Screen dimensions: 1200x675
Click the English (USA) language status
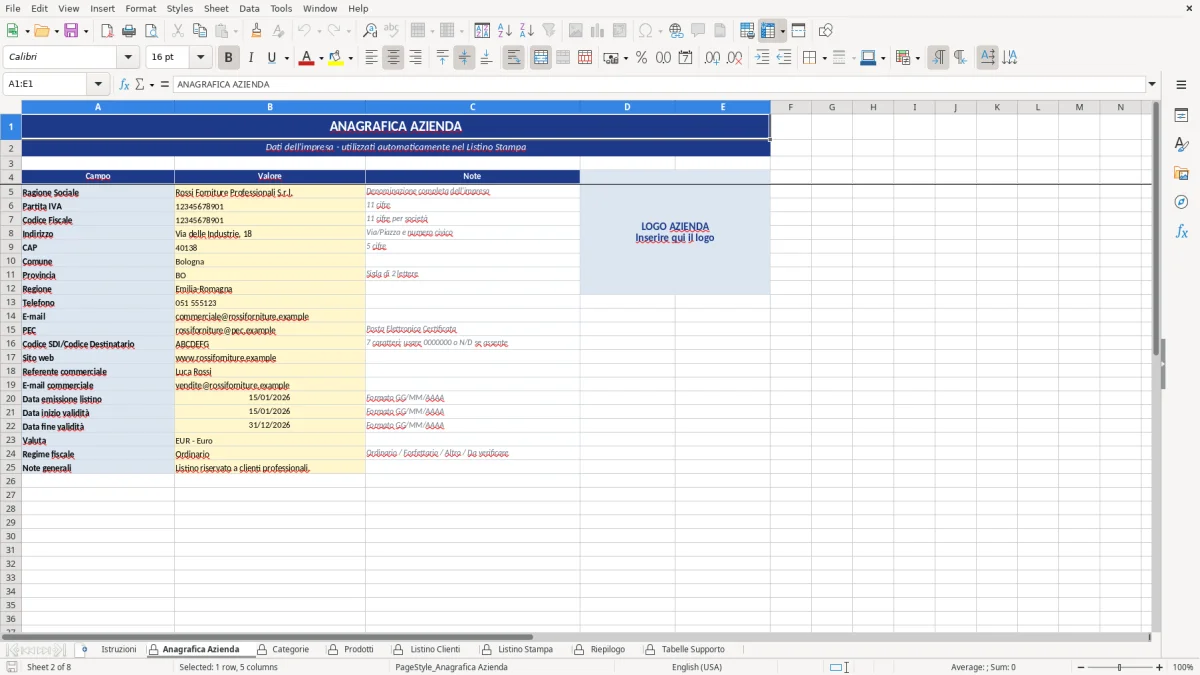click(697, 667)
